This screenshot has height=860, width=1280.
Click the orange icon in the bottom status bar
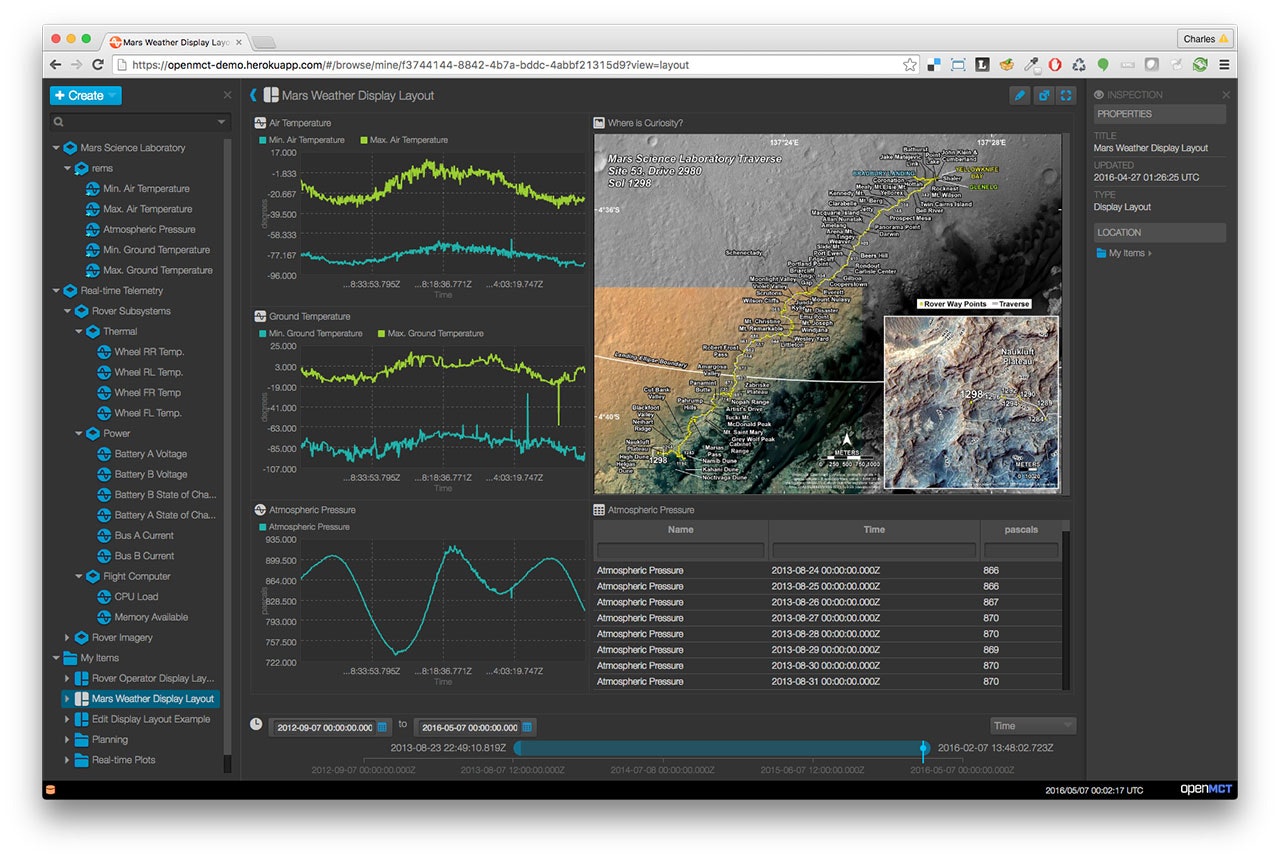coord(50,789)
